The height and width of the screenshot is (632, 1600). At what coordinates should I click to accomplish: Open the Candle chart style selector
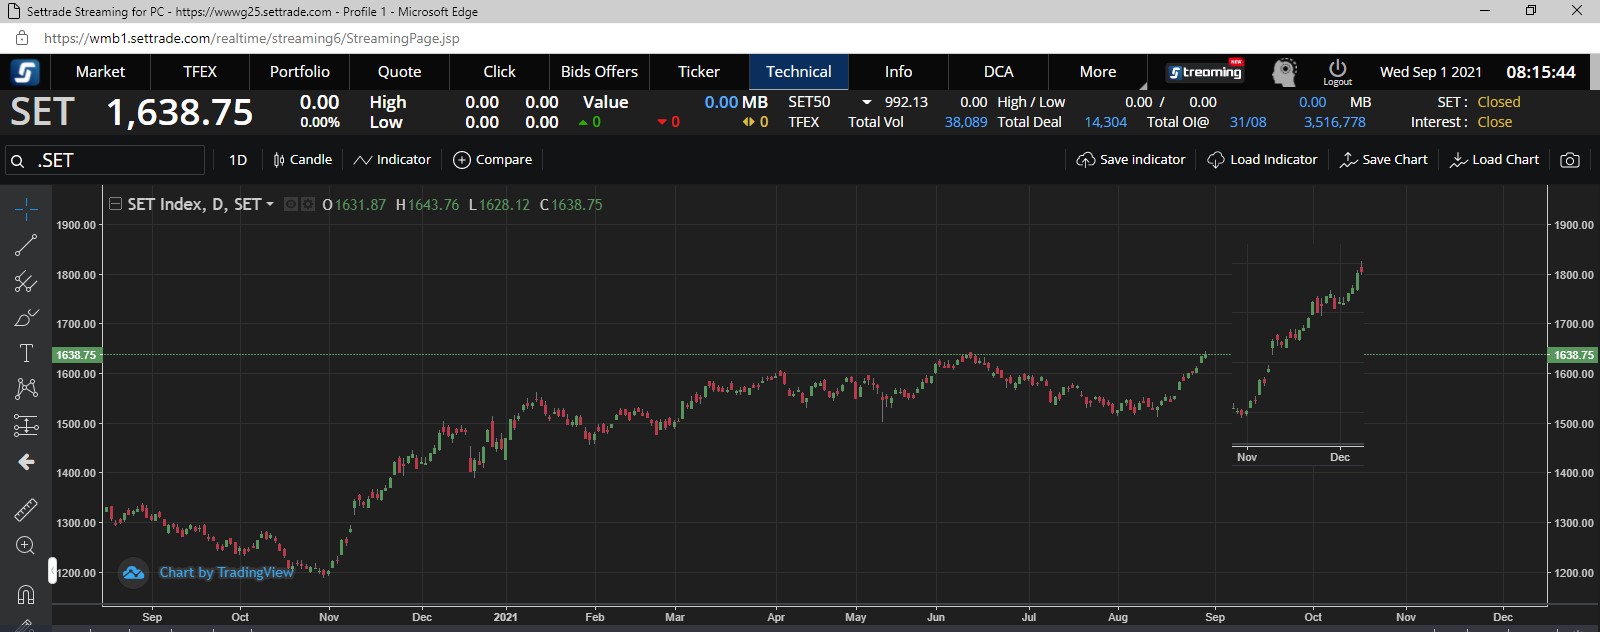[302, 160]
